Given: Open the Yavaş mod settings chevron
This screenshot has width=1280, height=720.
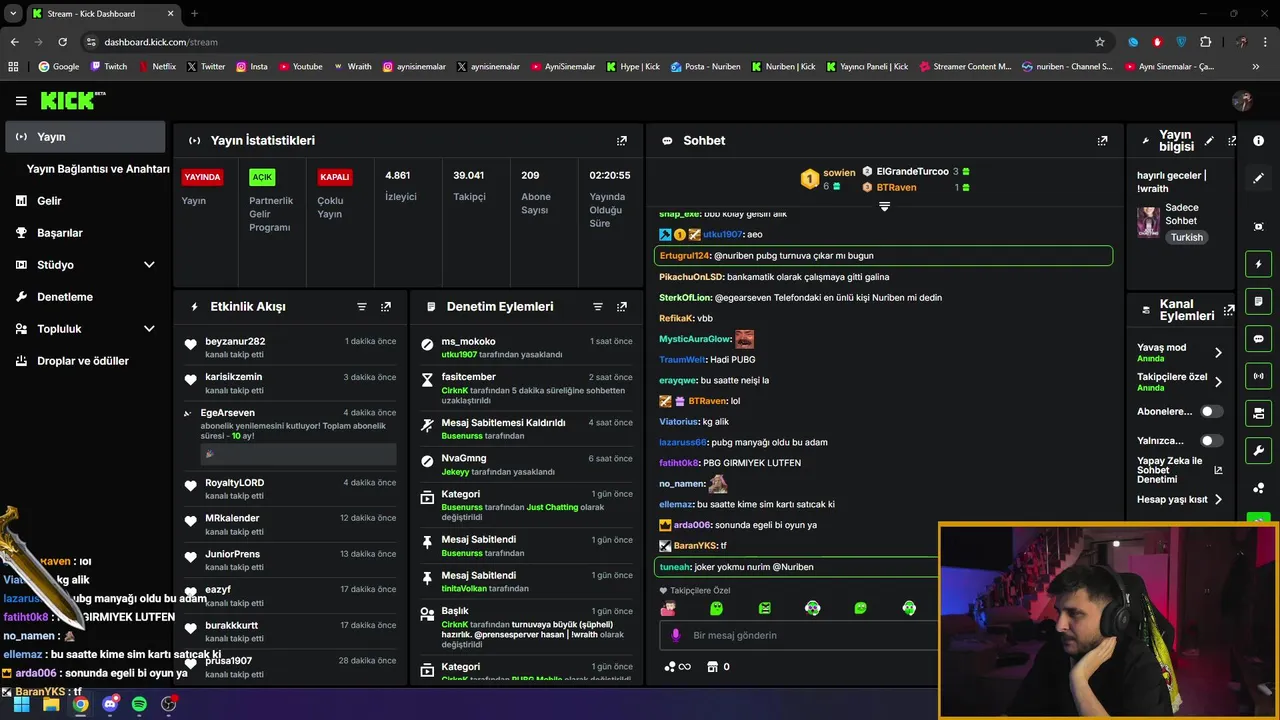Looking at the screenshot, I should (1218, 353).
